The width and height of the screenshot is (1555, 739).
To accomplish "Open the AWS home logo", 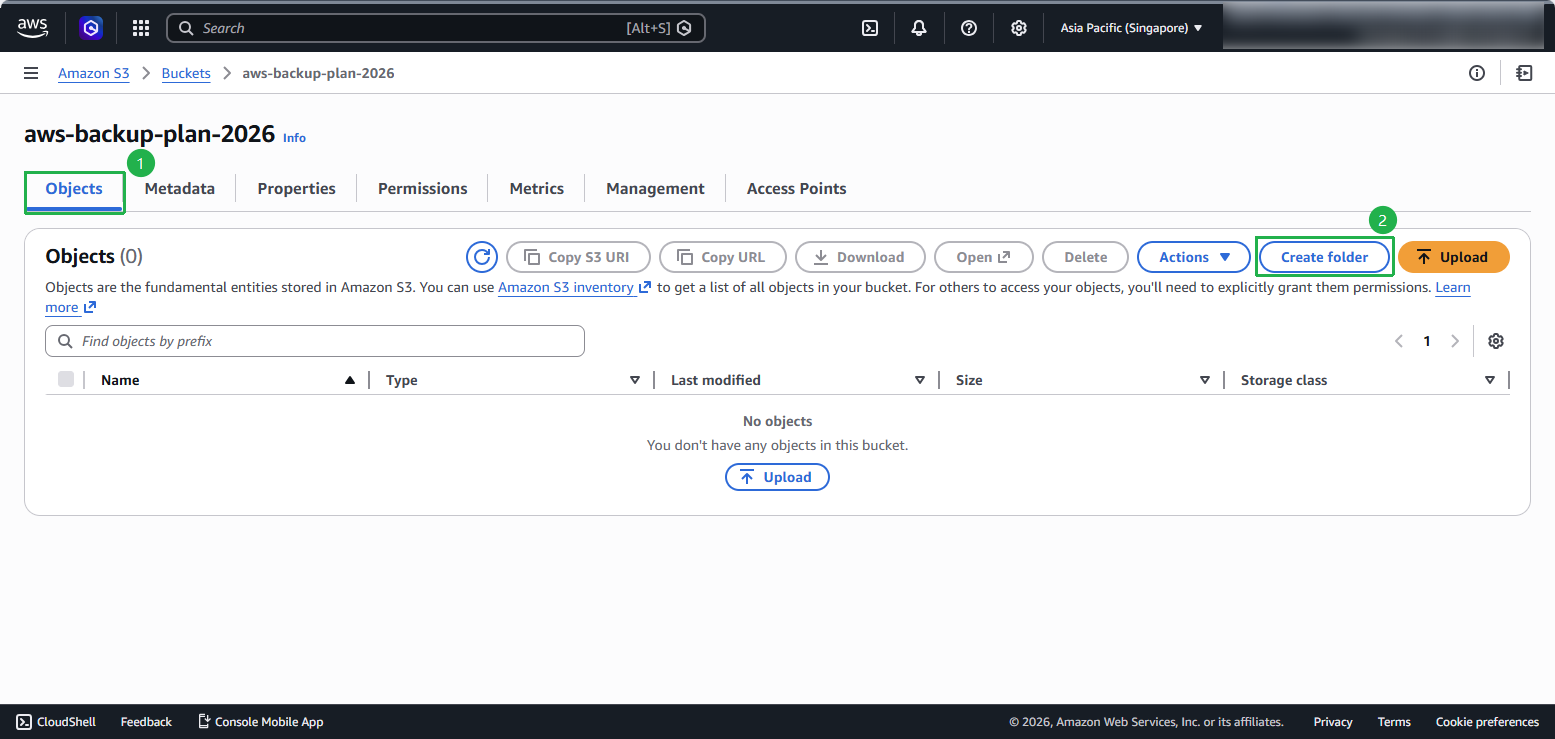I will pos(32,28).
